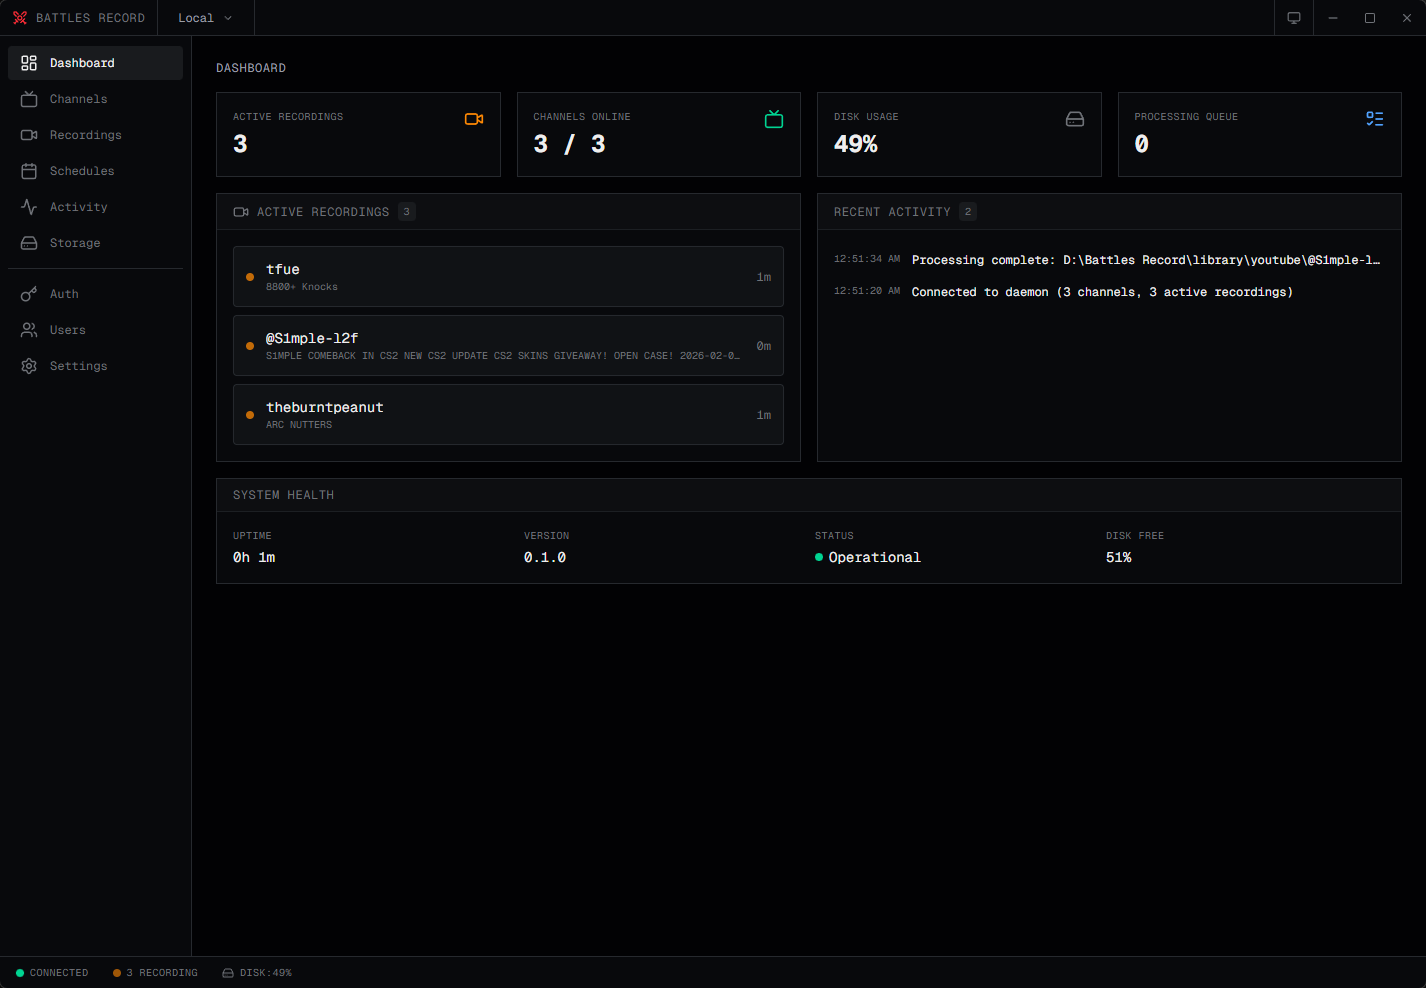Open the Settings gear in the sidebar
This screenshot has width=1426, height=988.
tap(29, 365)
